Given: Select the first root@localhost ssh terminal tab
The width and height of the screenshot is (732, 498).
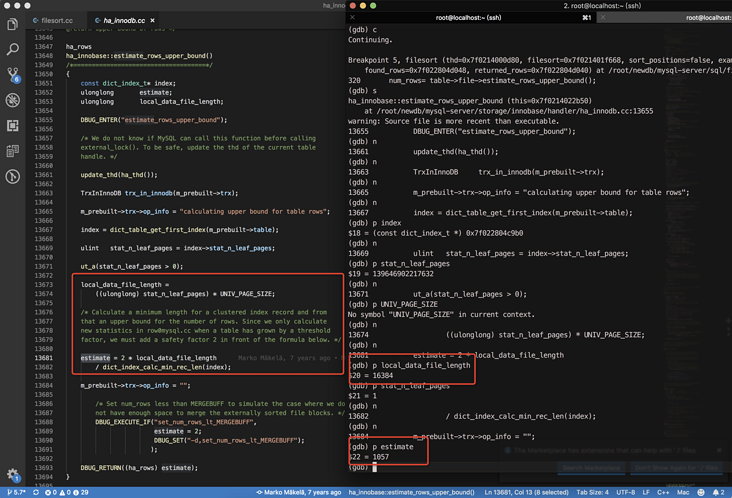Looking at the screenshot, I should [468, 17].
